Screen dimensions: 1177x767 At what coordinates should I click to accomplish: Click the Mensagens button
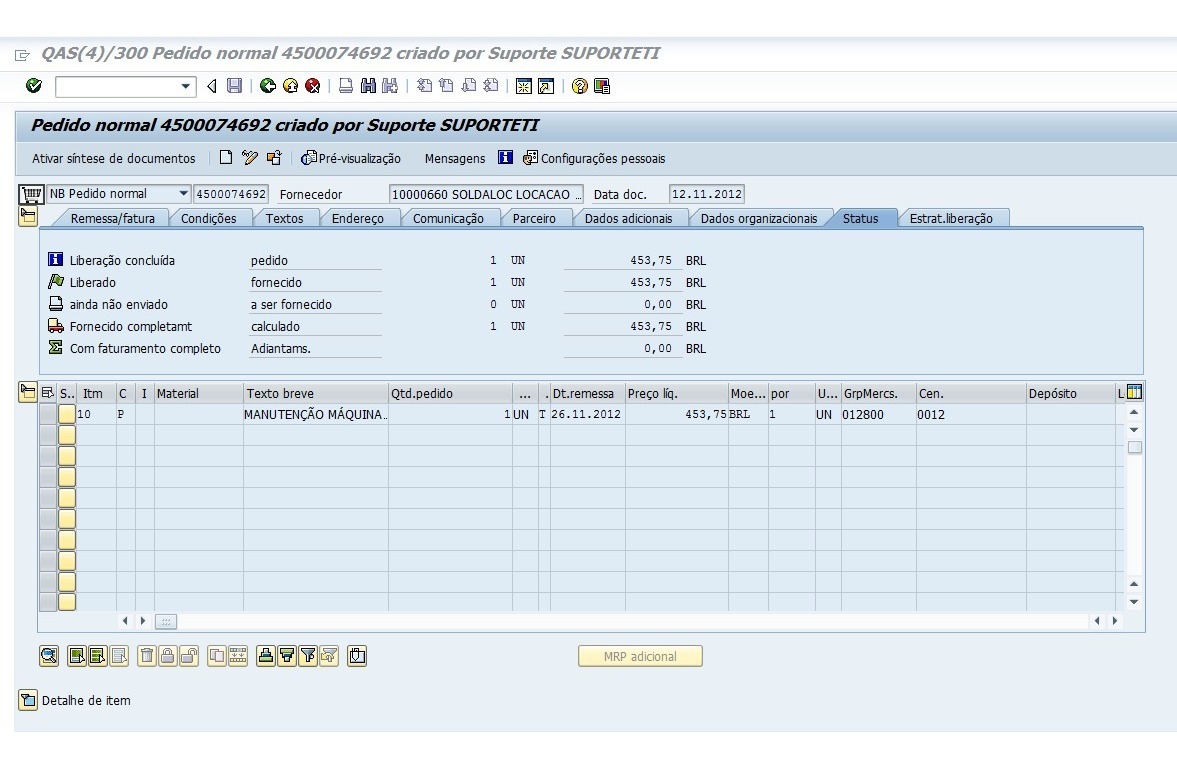(x=455, y=158)
